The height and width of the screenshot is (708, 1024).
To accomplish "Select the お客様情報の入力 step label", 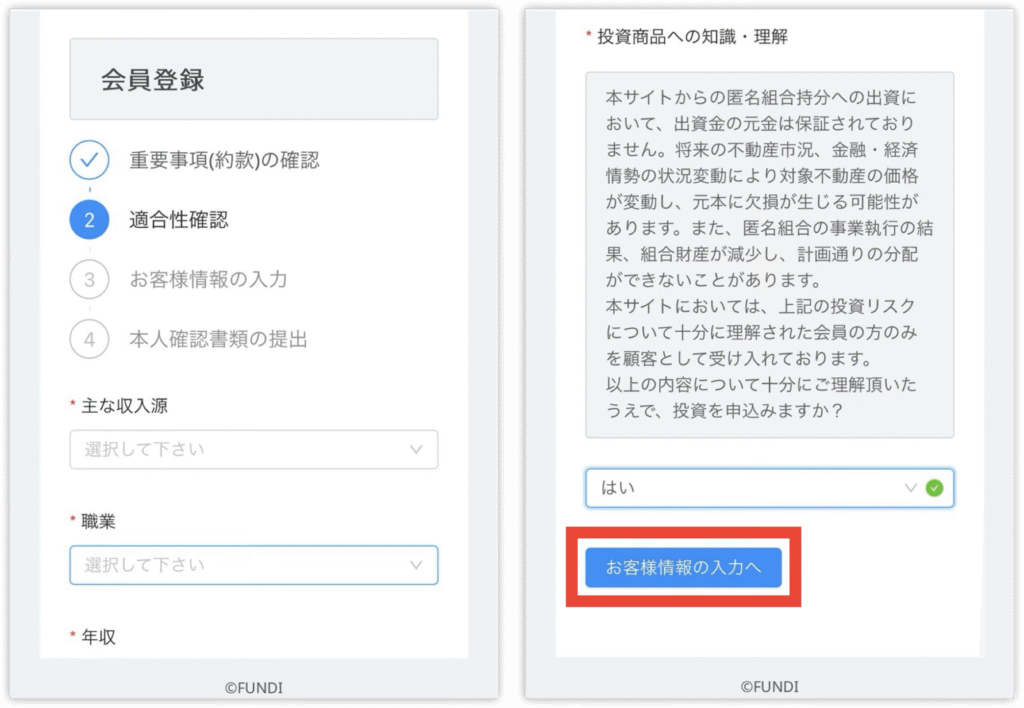I will click(208, 280).
